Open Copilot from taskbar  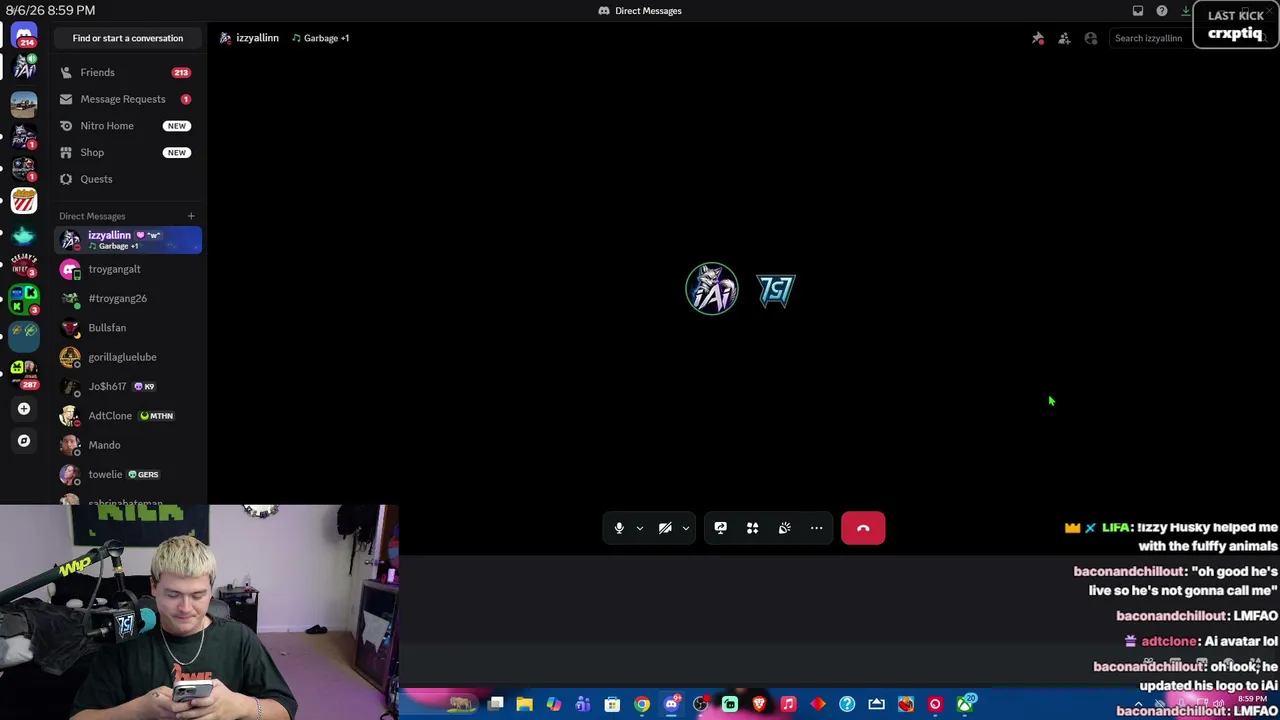pos(554,705)
